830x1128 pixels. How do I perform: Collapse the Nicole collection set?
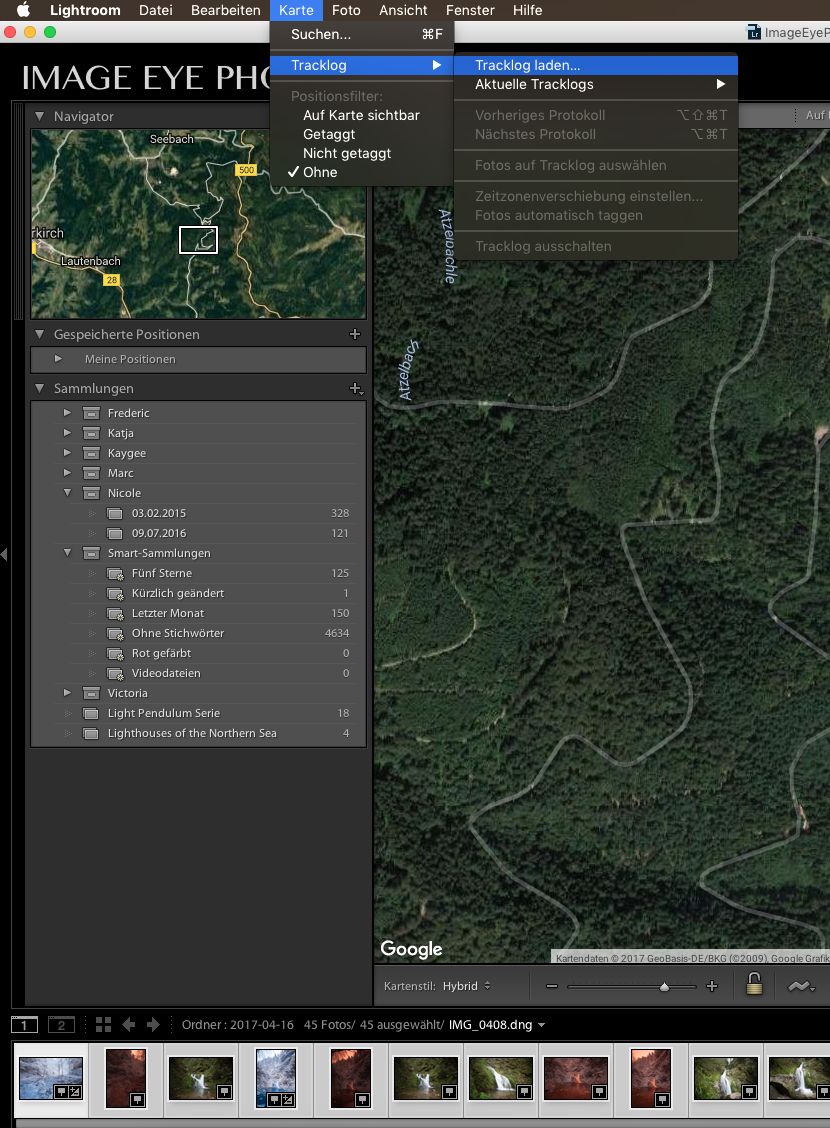pyautogui.click(x=67, y=493)
